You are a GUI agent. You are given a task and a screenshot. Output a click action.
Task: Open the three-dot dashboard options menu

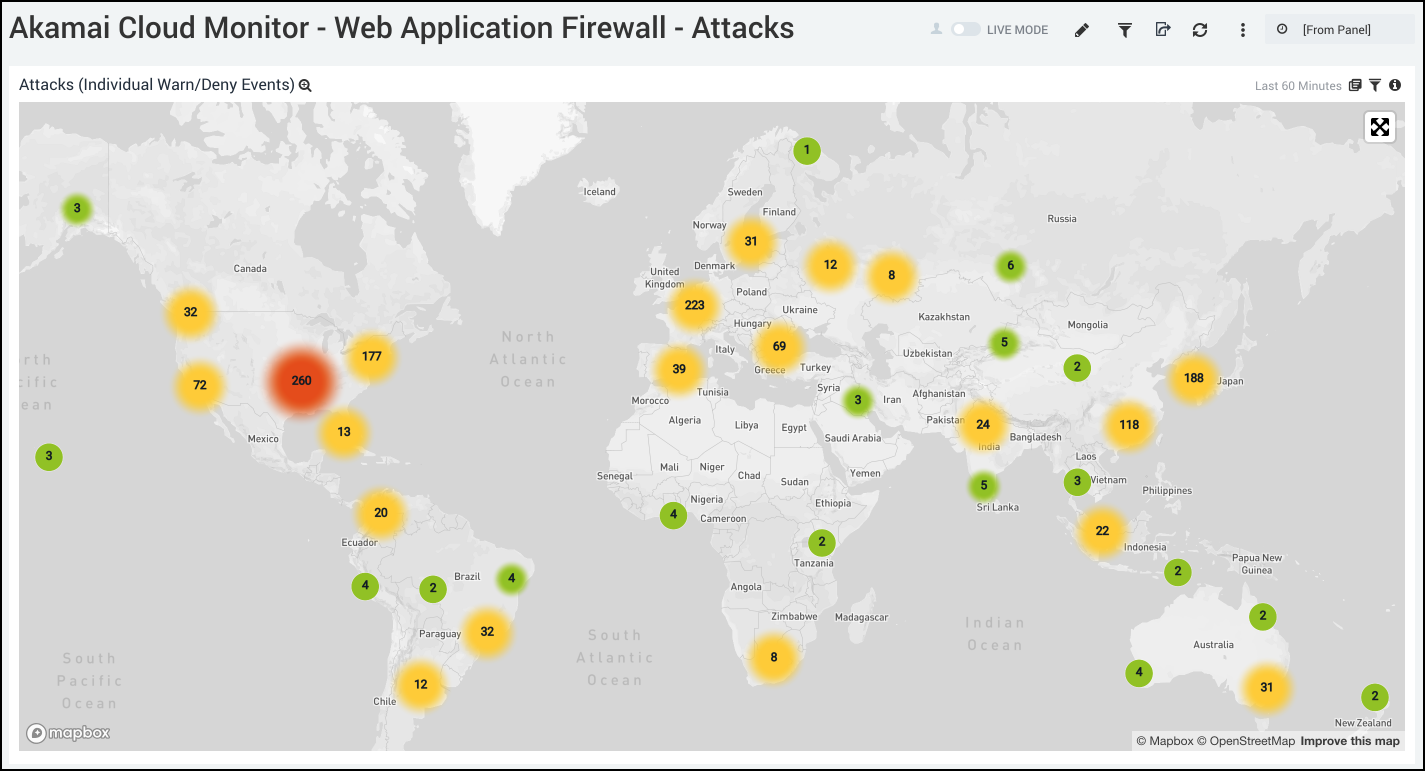click(1241, 30)
